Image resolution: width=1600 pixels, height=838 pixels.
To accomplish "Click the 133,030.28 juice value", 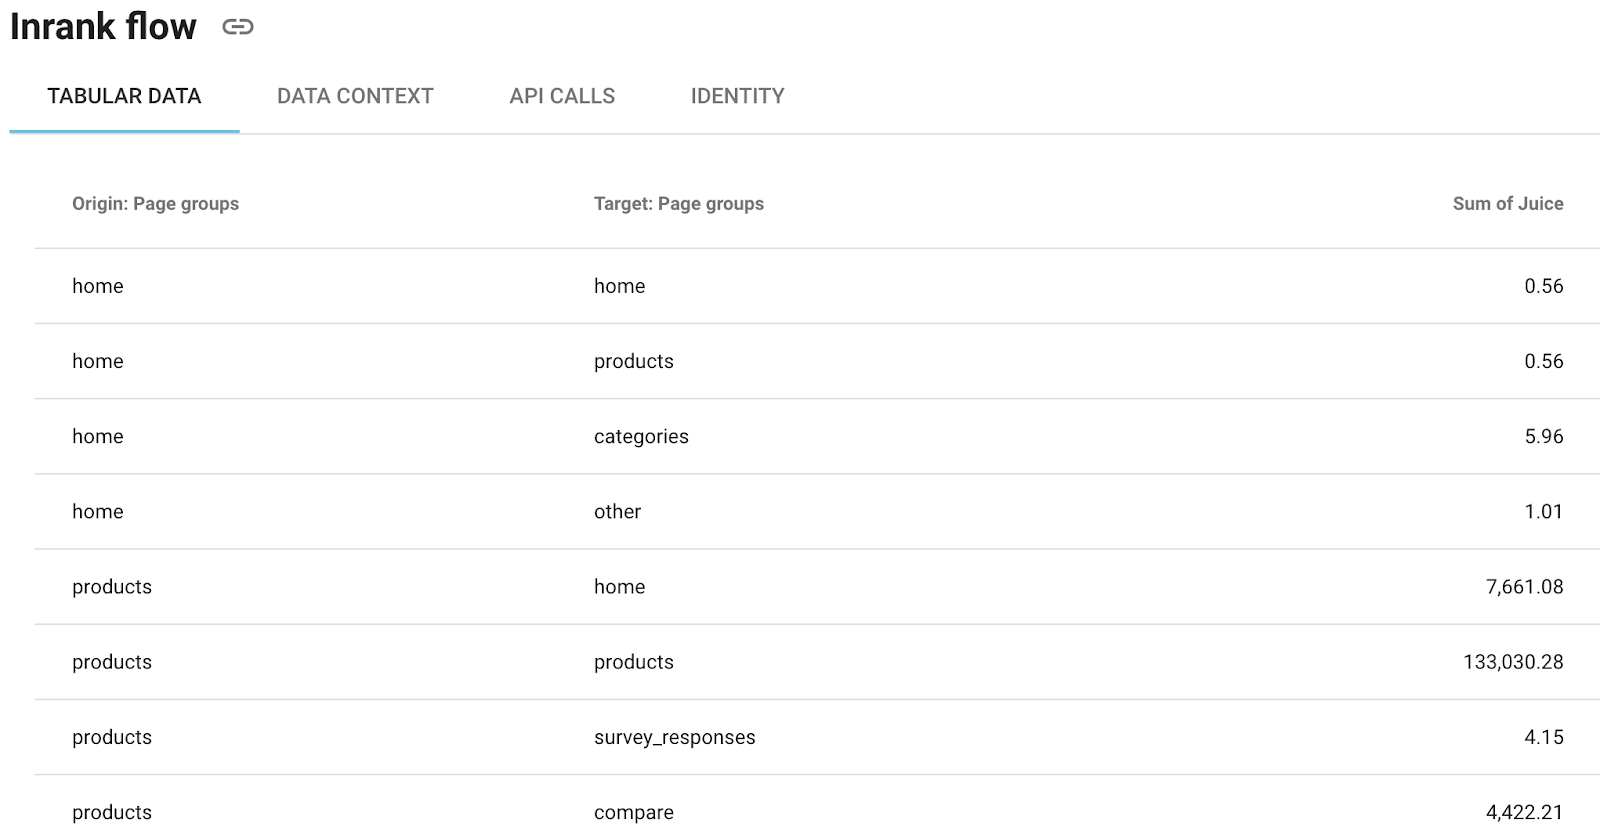I will tap(1513, 662).
